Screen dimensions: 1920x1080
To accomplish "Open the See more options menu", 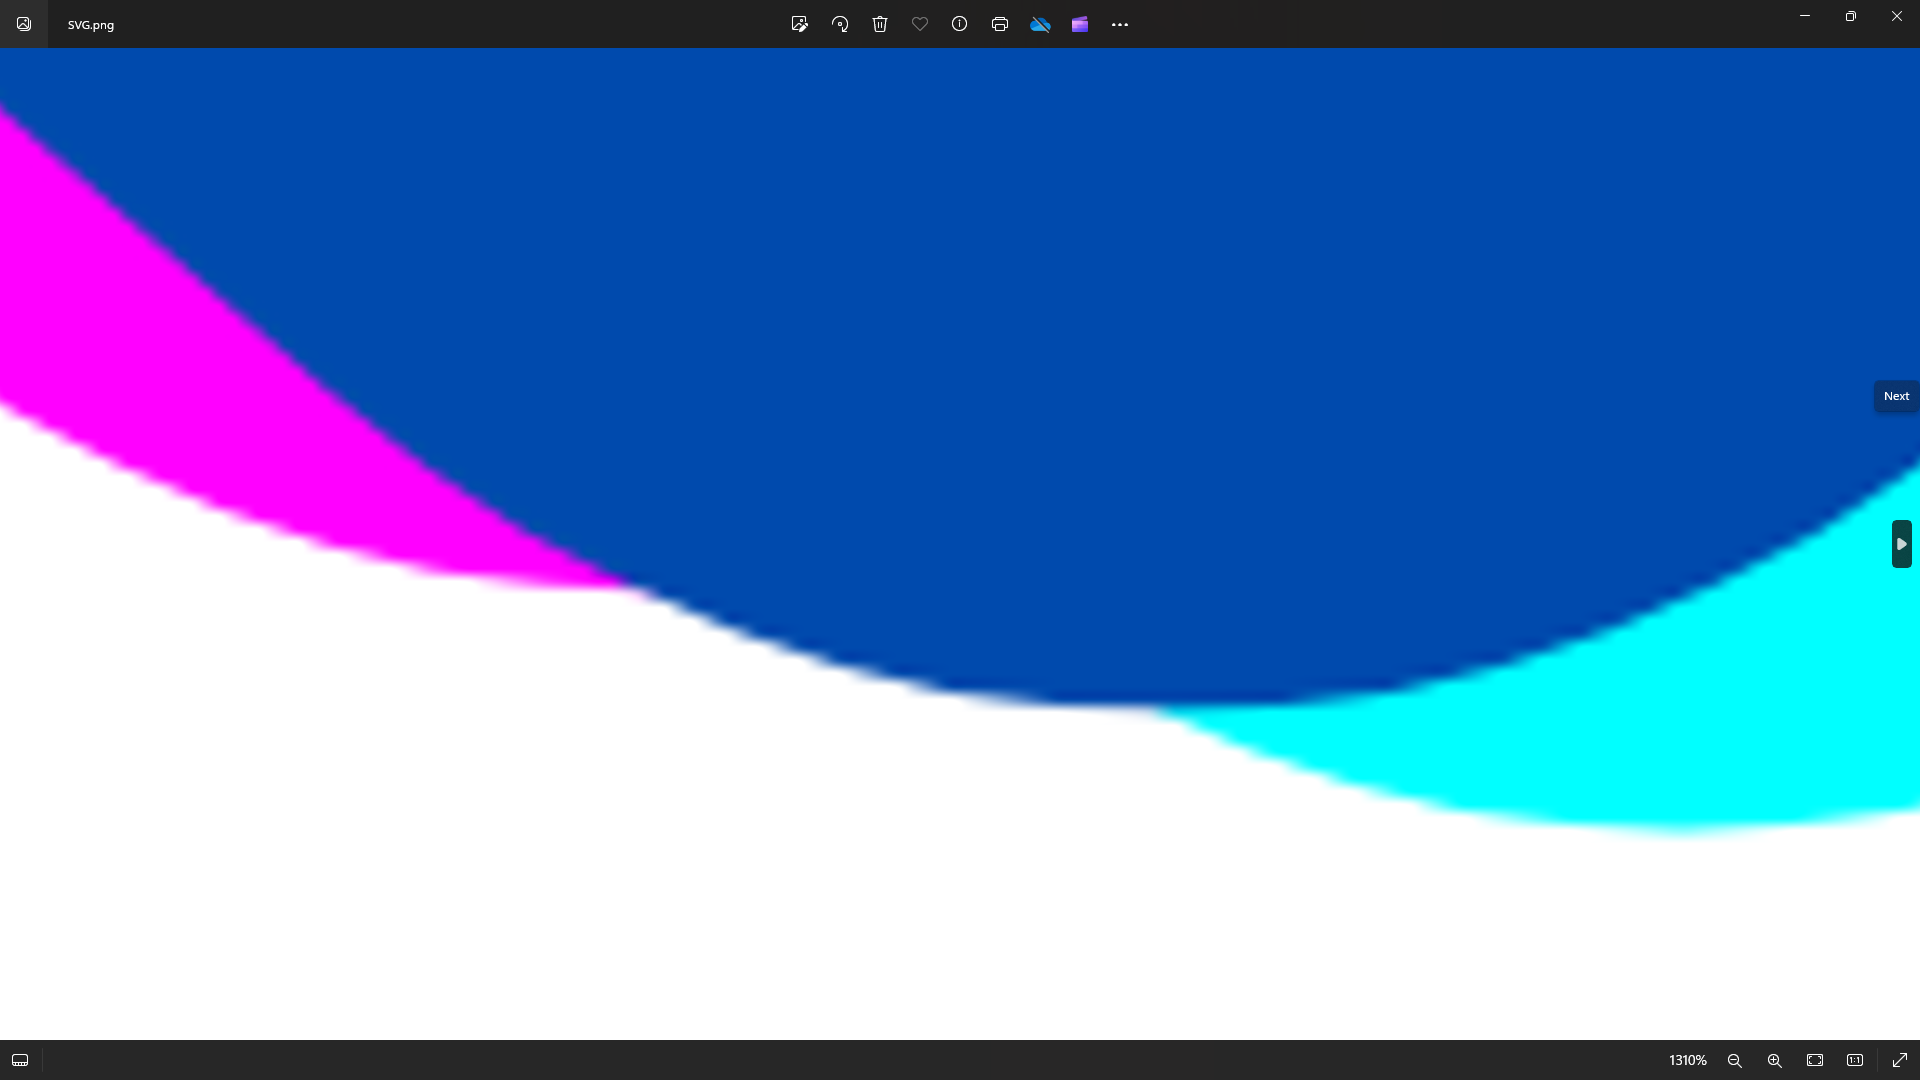I will coord(1120,24).
